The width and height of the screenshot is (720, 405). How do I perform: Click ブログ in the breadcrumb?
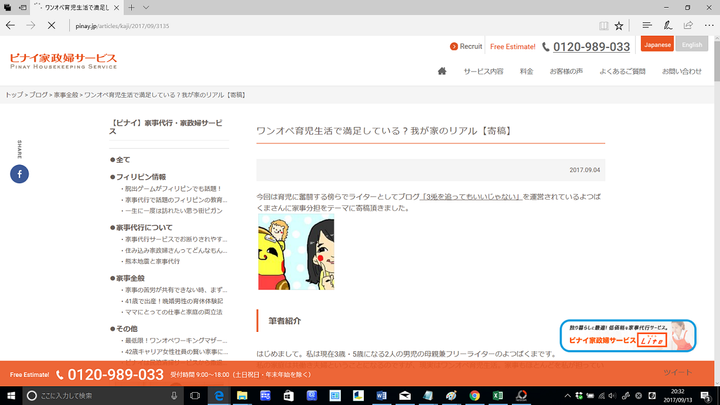coord(39,95)
